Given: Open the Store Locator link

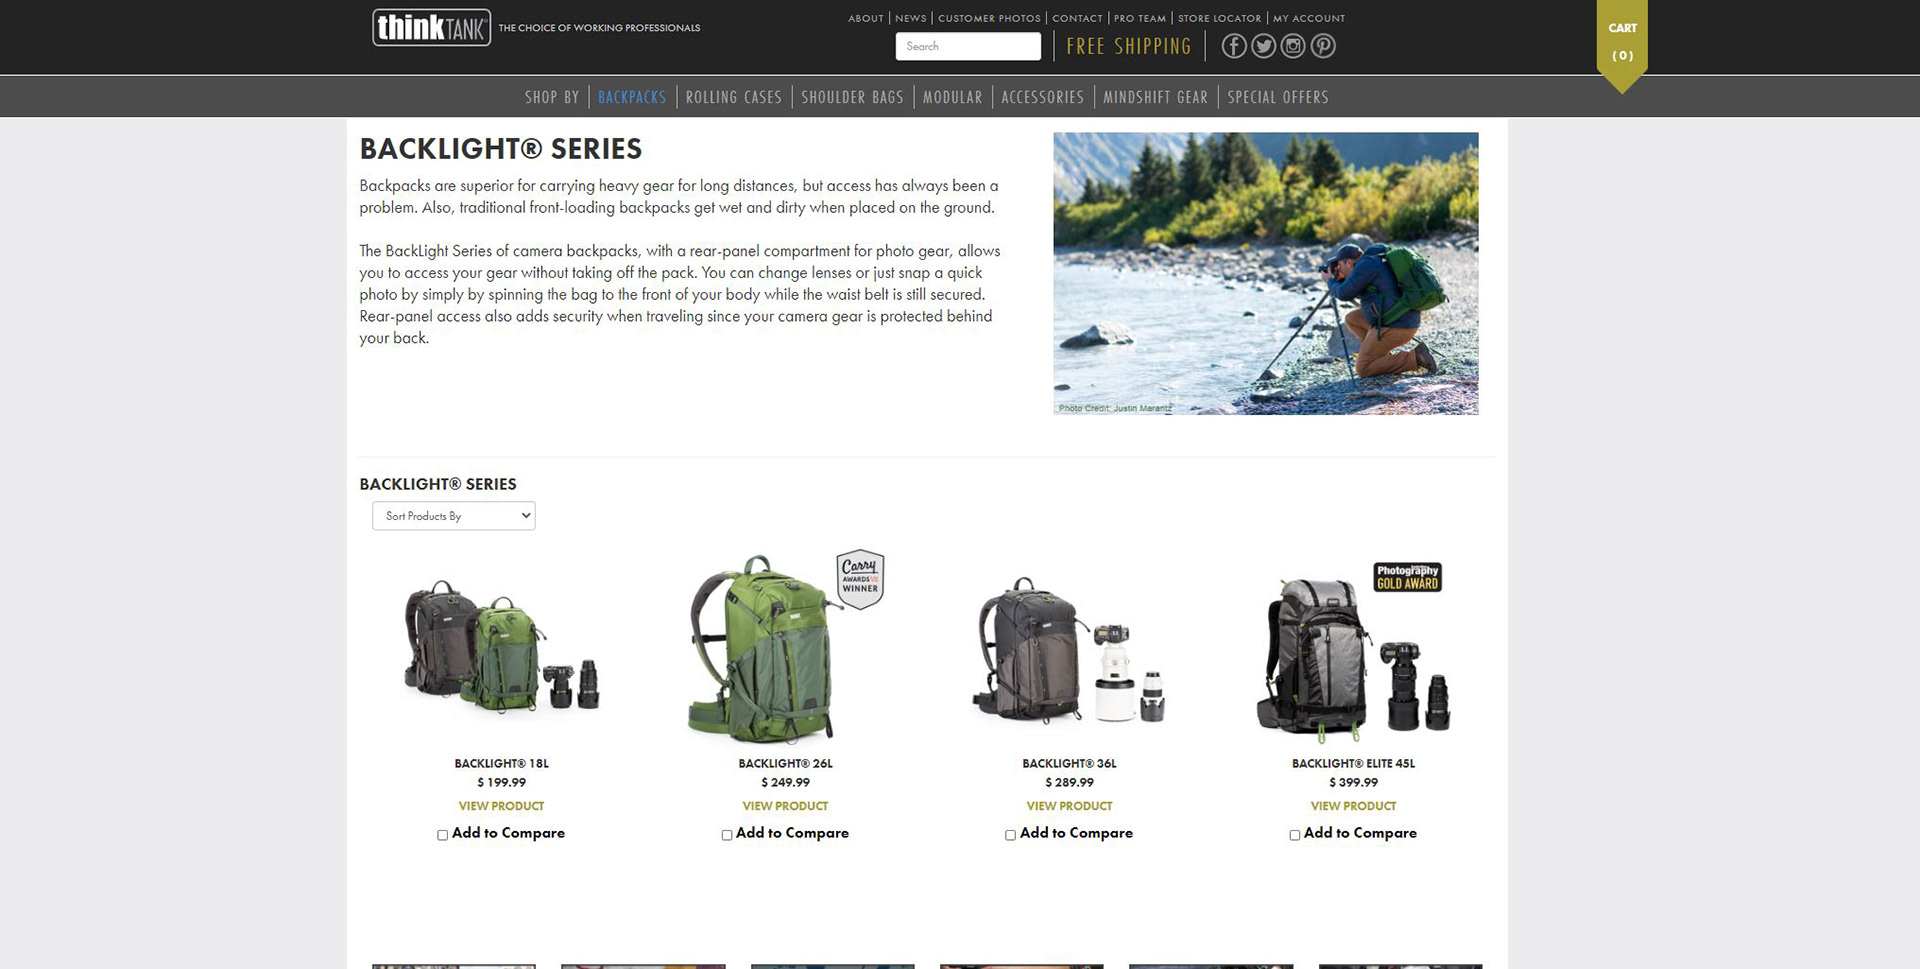Looking at the screenshot, I should (x=1219, y=18).
